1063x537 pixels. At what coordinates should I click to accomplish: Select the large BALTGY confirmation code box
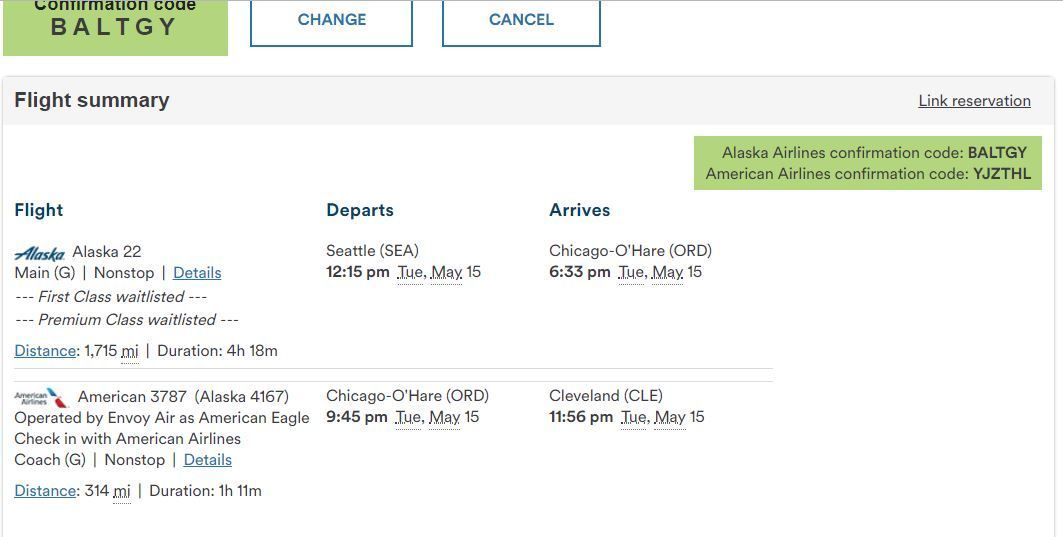115,26
